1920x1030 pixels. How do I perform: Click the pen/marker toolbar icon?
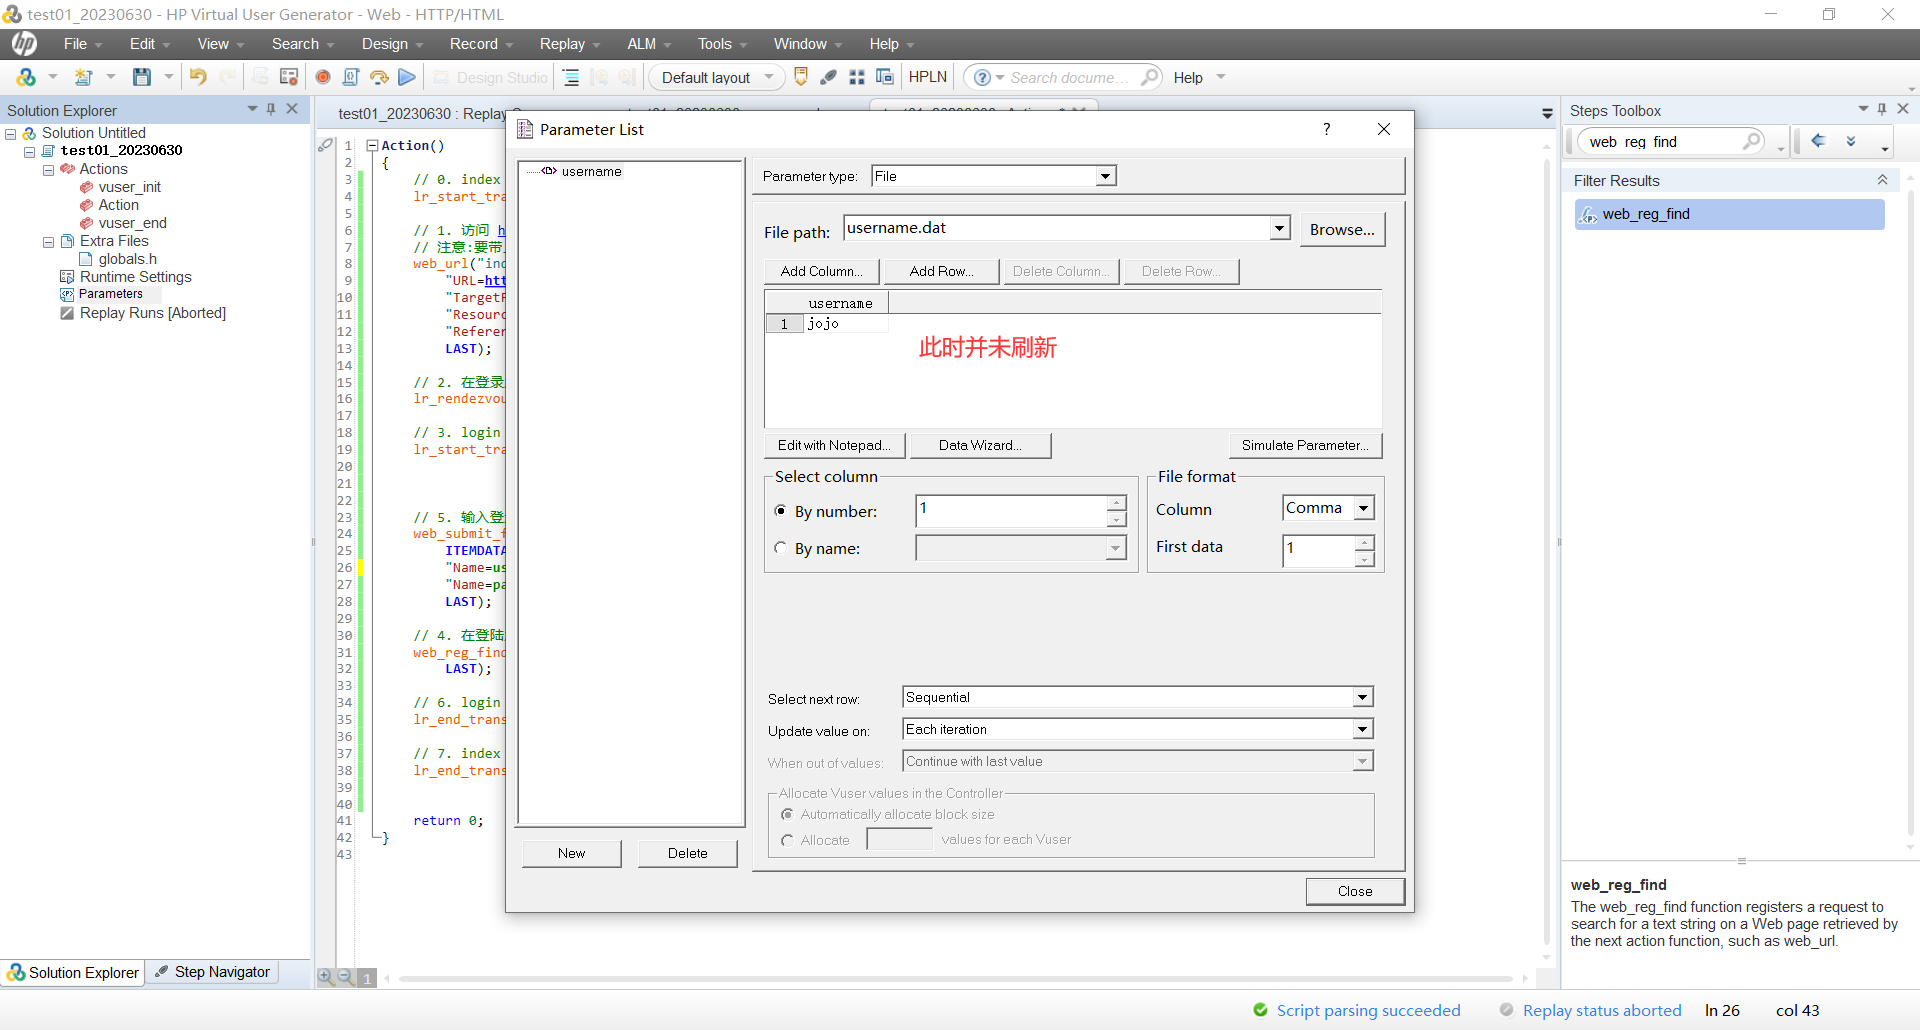point(829,77)
